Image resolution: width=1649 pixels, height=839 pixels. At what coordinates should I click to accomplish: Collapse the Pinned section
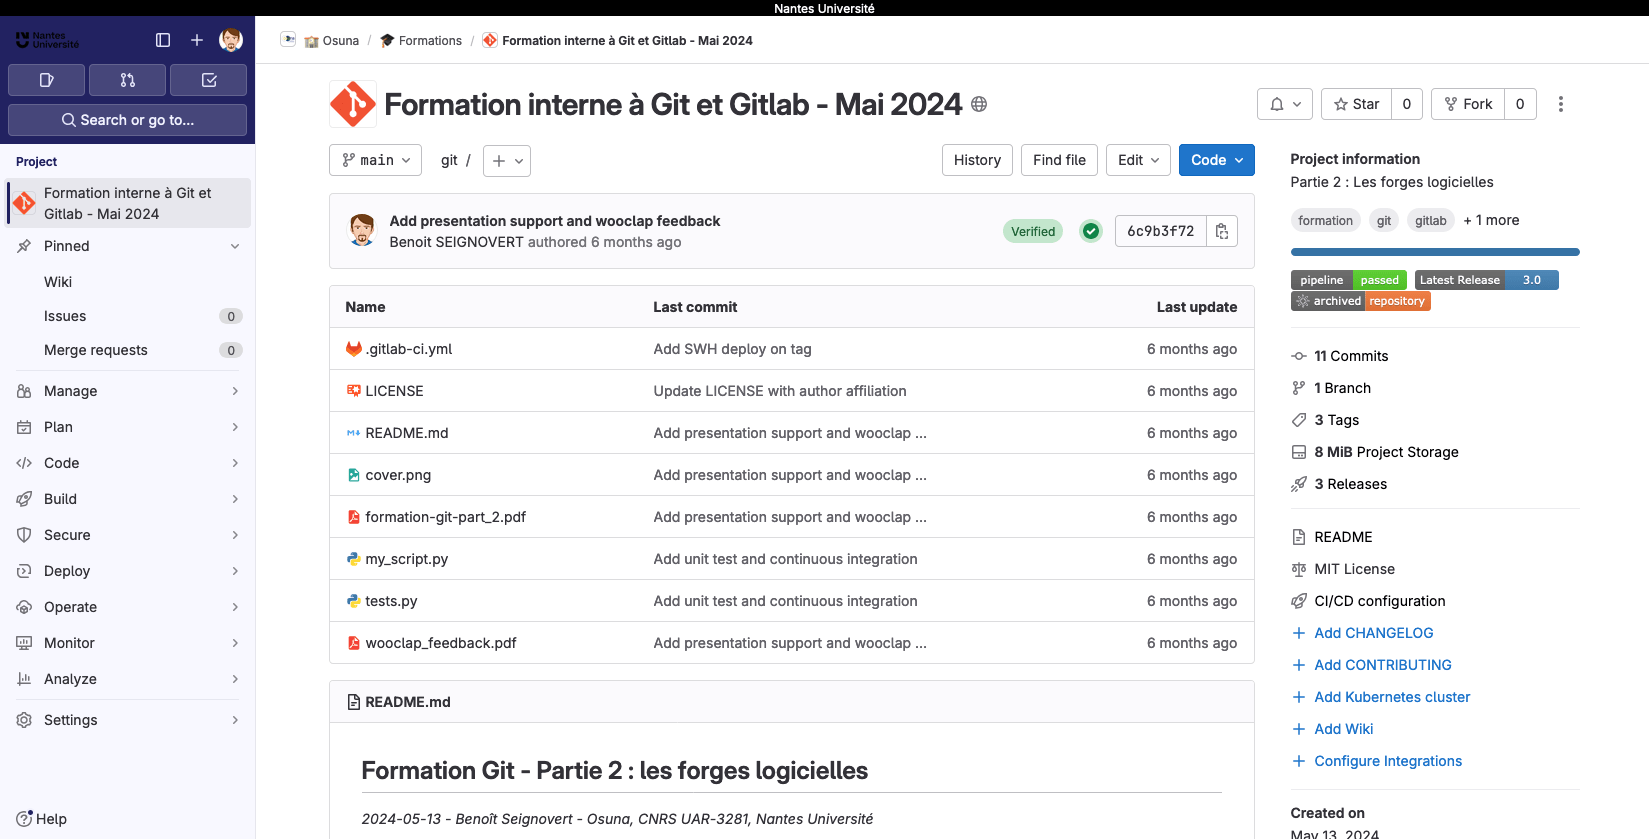click(127, 246)
